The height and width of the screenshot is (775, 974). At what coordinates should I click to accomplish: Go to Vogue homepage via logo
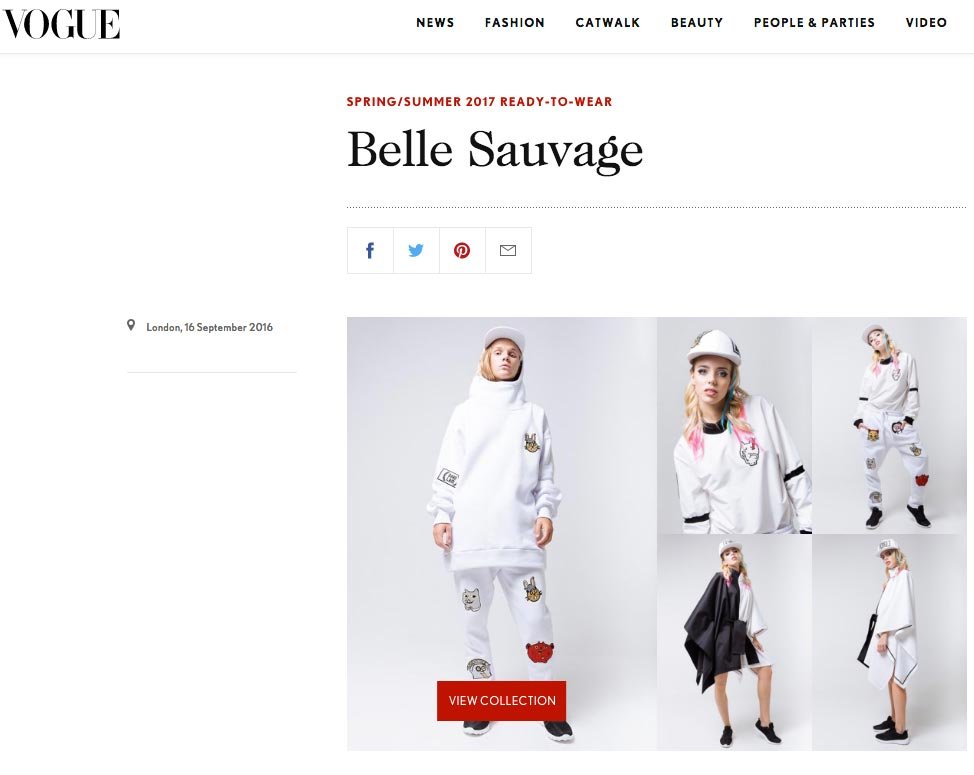click(61, 25)
